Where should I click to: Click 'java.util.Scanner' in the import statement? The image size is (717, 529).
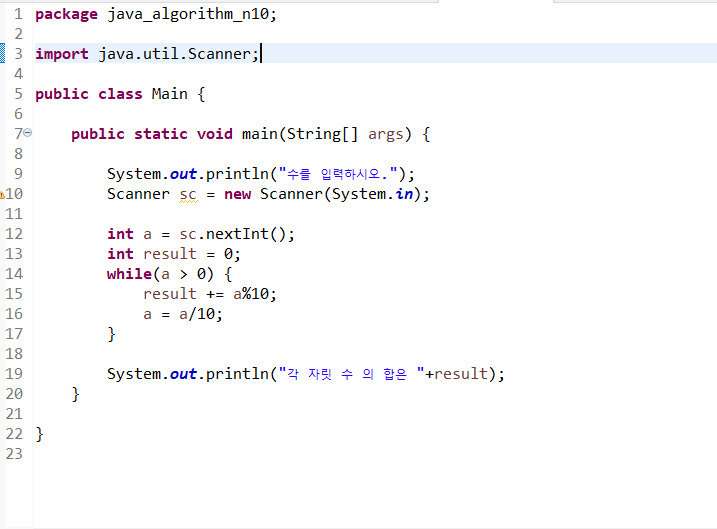(x=175, y=54)
